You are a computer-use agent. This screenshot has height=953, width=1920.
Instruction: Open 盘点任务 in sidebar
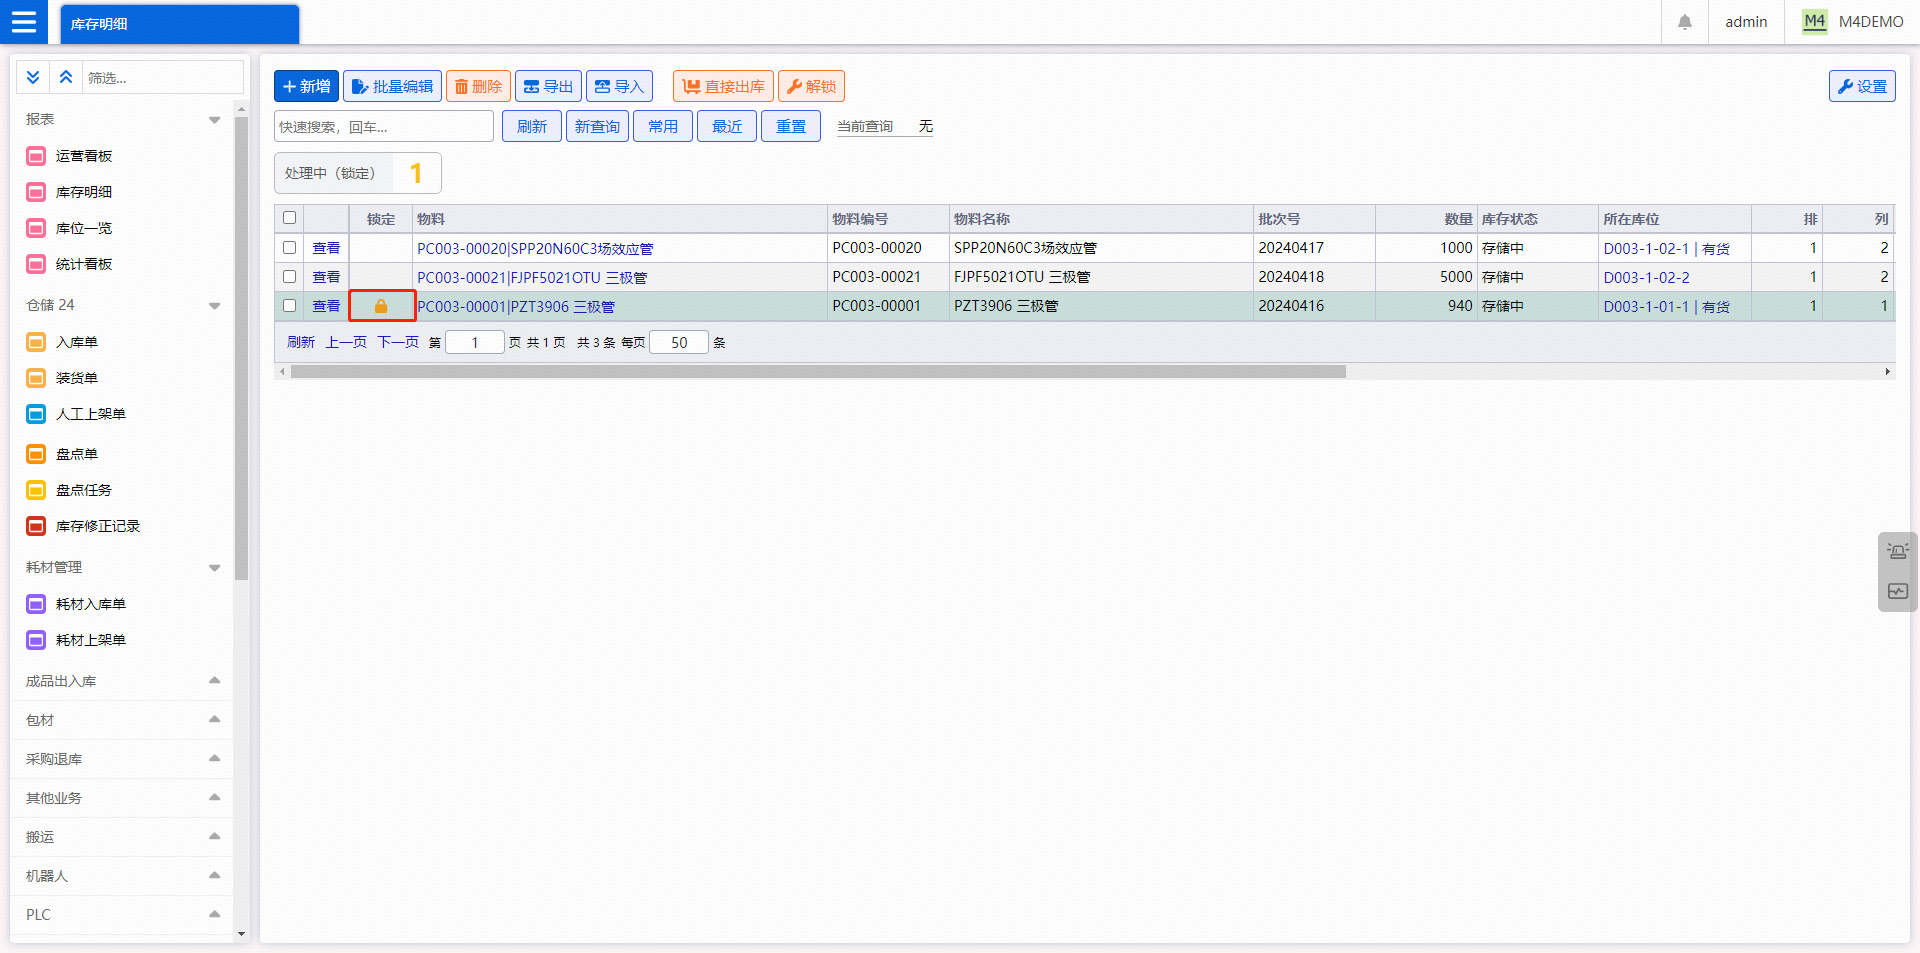click(84, 490)
